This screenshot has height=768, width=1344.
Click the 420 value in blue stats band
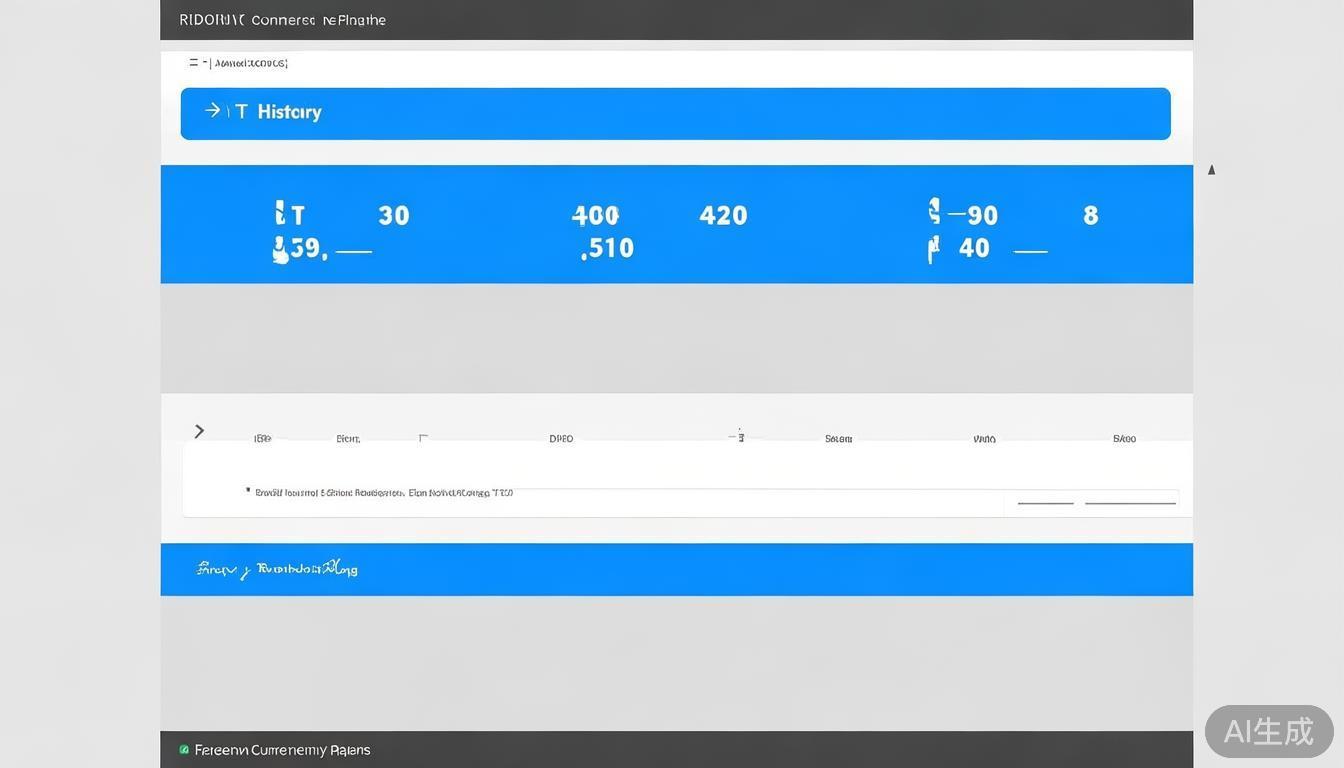tap(723, 215)
